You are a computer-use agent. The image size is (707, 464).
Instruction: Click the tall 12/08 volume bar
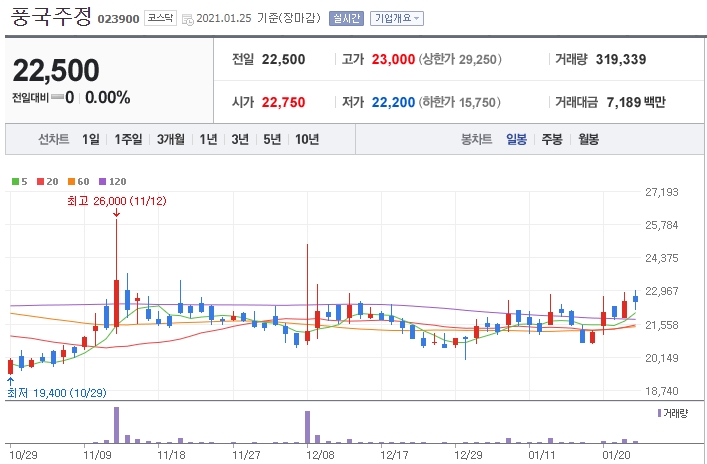tap(308, 427)
